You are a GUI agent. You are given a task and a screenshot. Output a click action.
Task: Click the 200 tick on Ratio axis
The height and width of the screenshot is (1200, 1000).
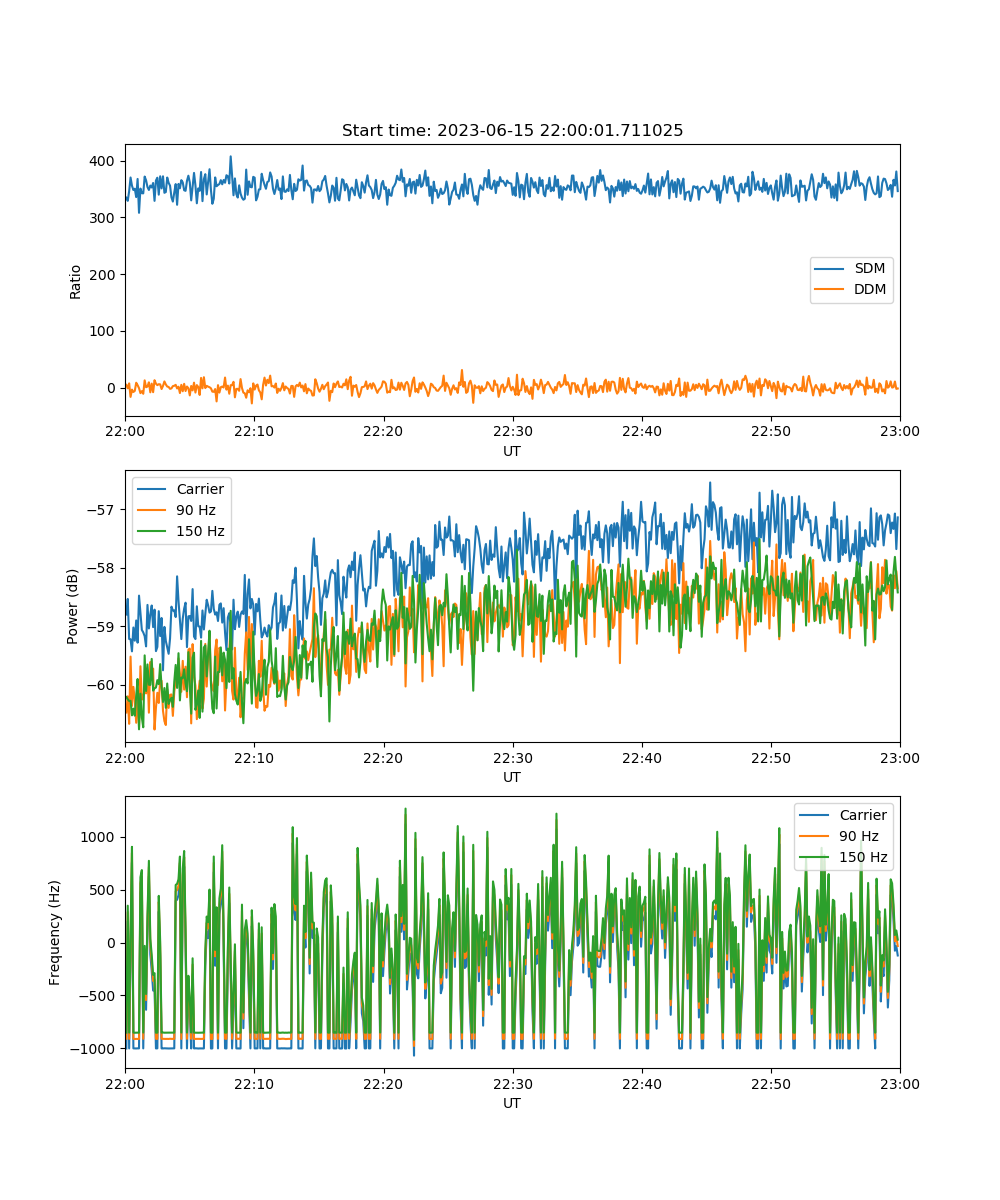(x=104, y=275)
